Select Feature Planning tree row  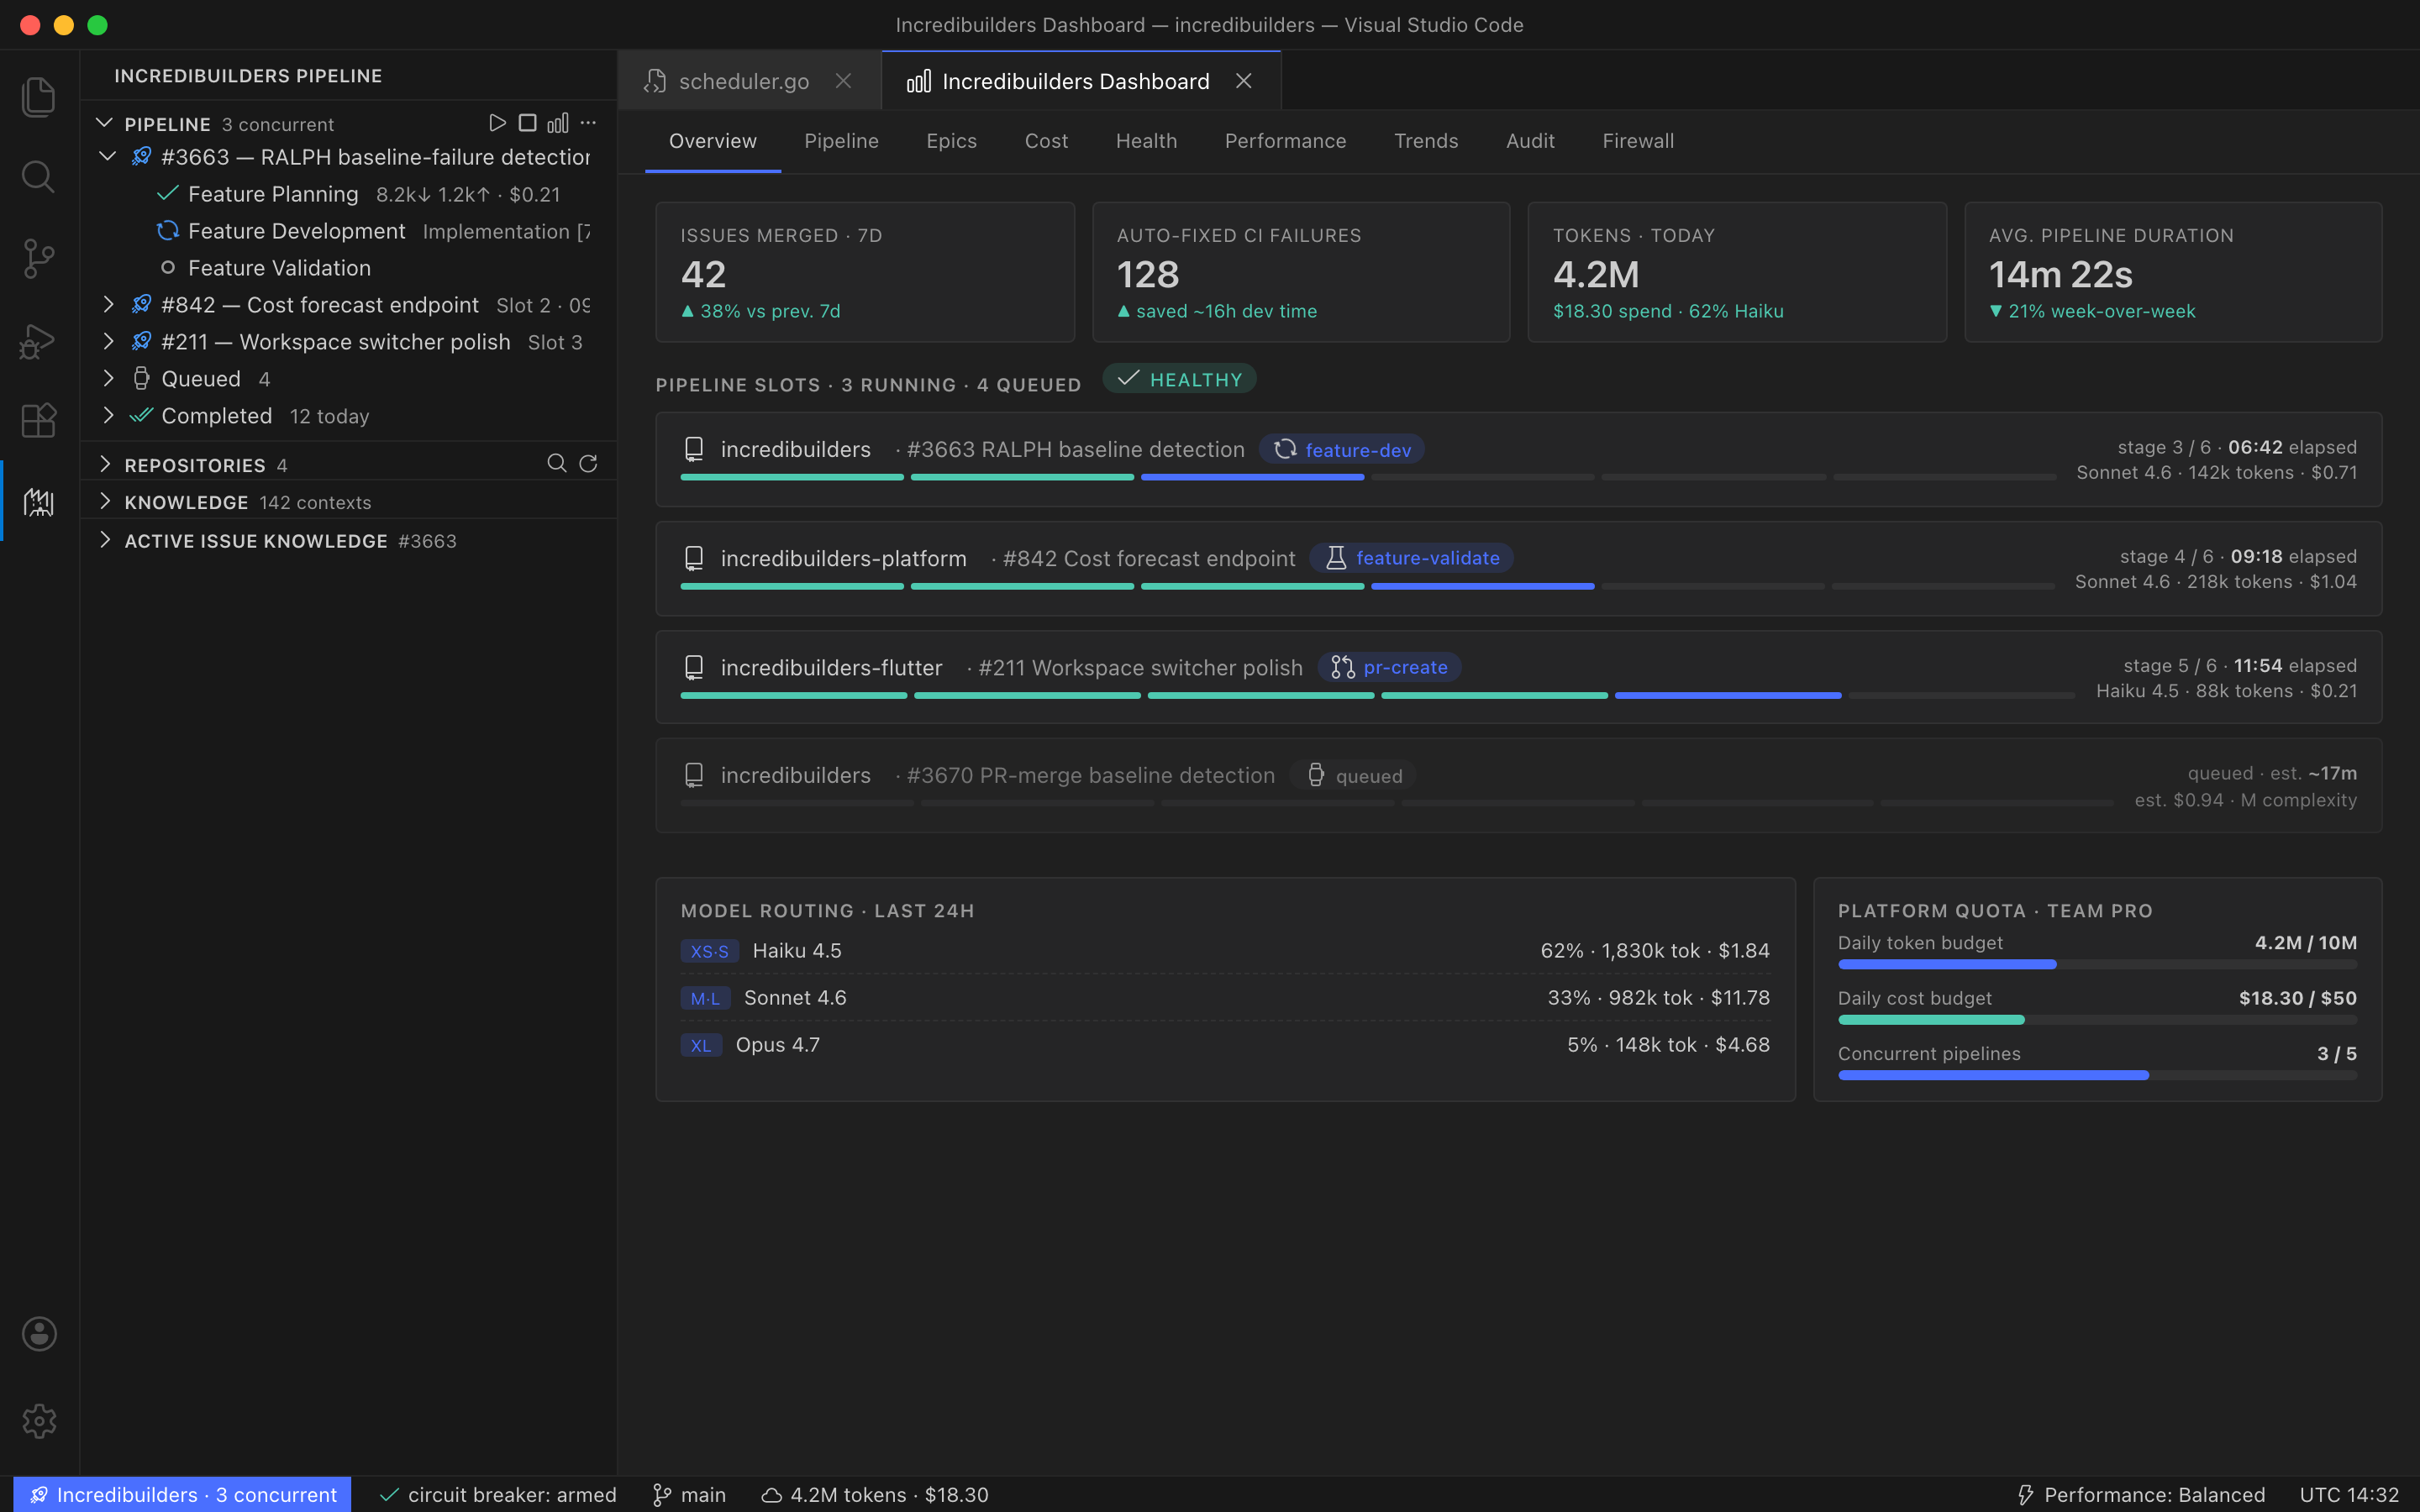click(348, 194)
